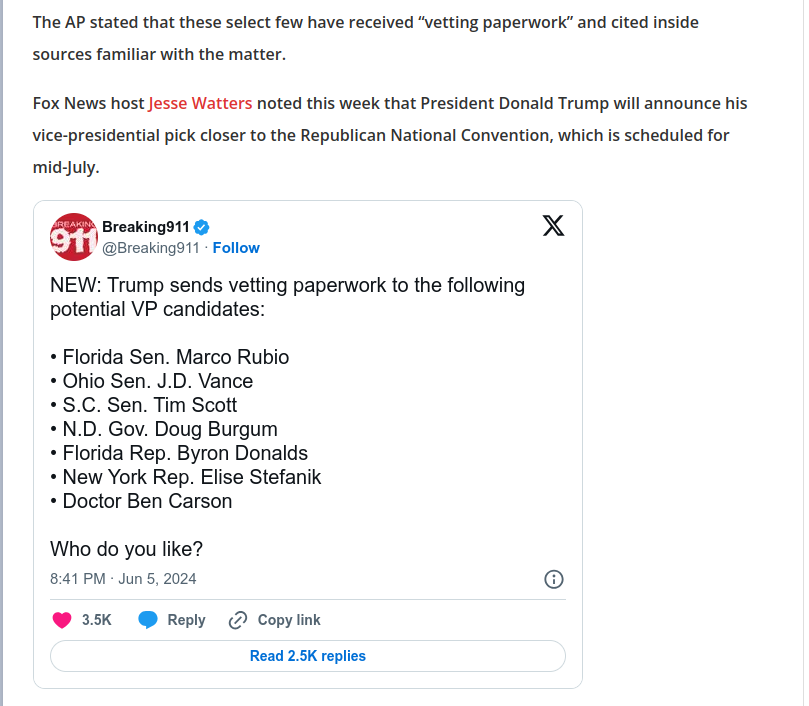
Task: Open tweet timestamp 8:41 PM Jun 5, 2024
Action: [x=123, y=579]
